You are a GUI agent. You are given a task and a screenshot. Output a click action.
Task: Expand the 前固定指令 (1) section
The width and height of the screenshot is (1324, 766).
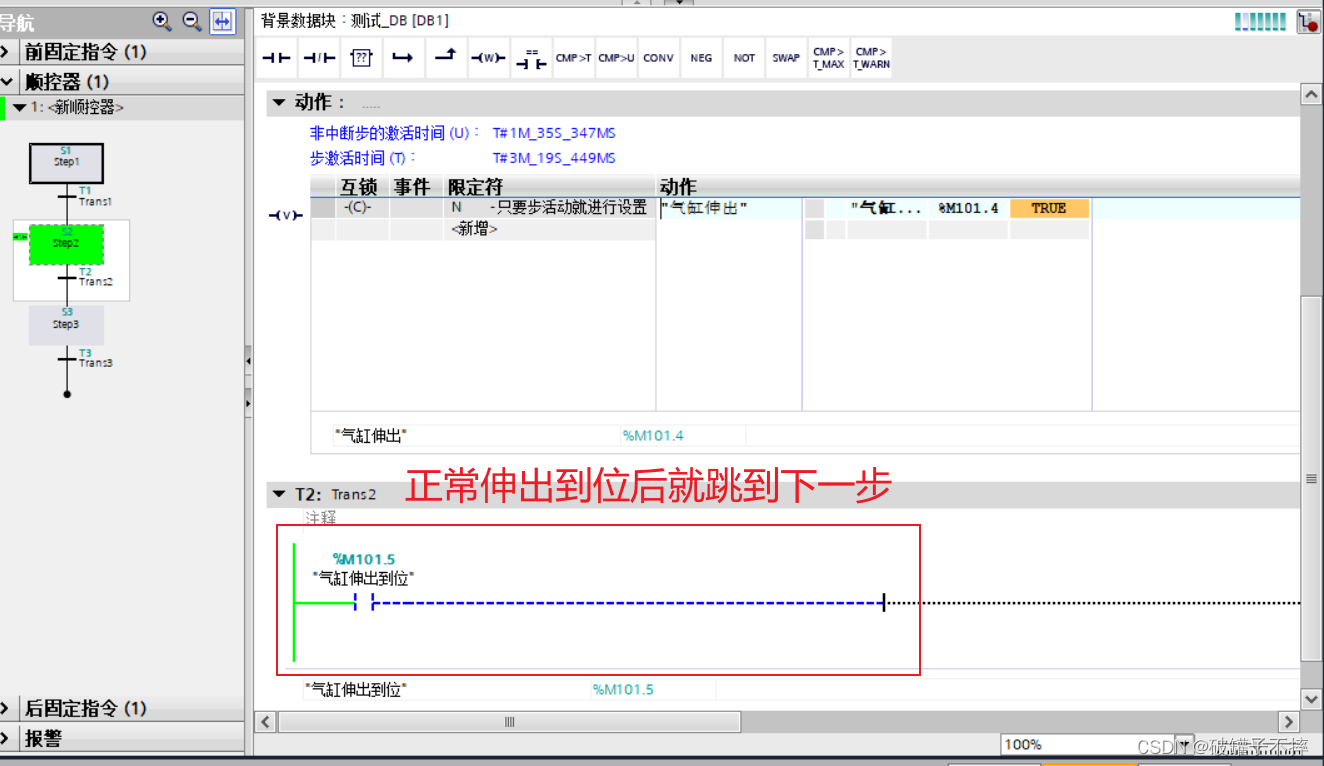6,51
